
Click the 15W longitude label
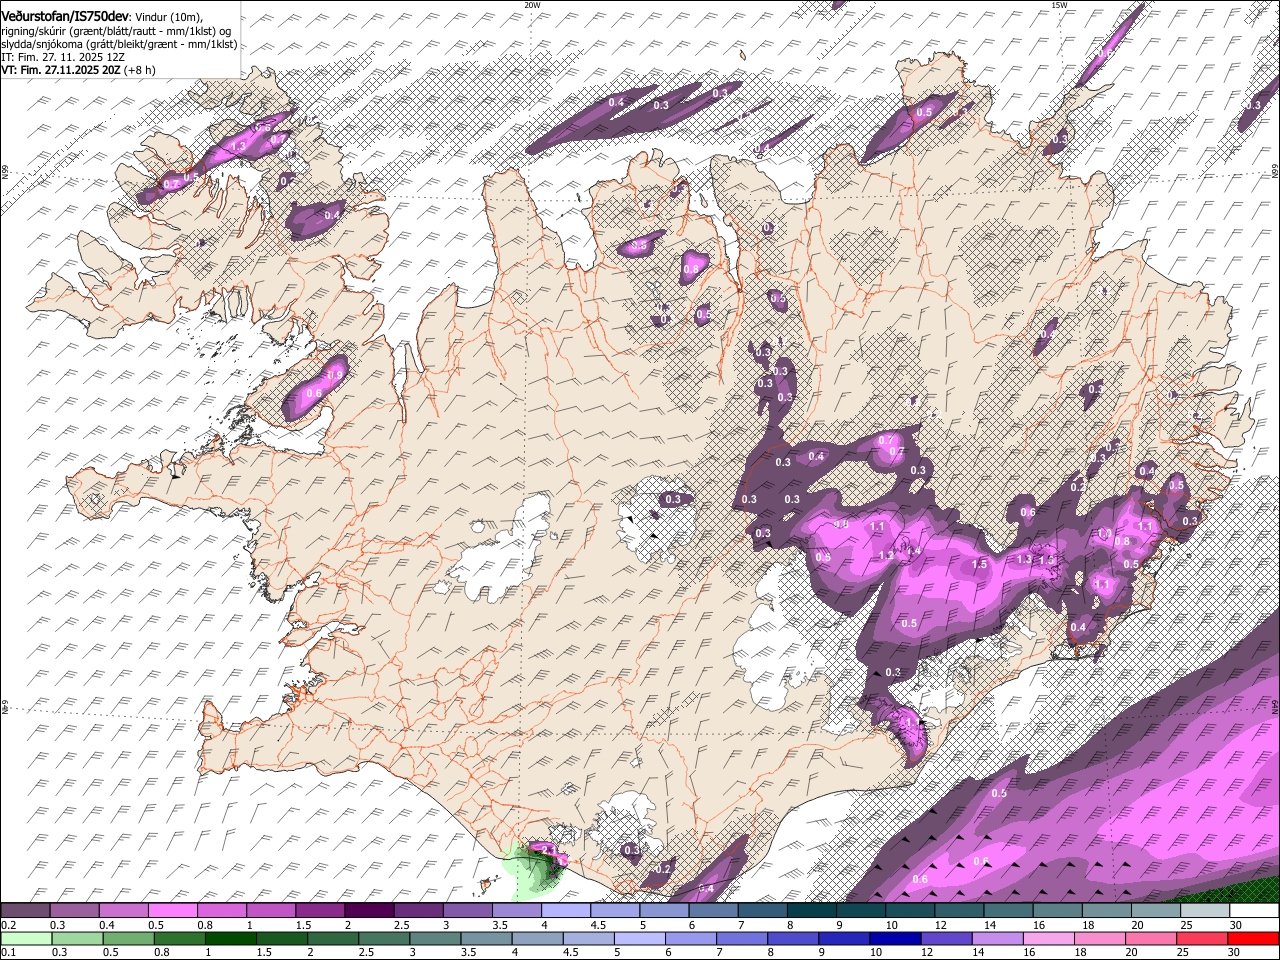[1059, 5]
